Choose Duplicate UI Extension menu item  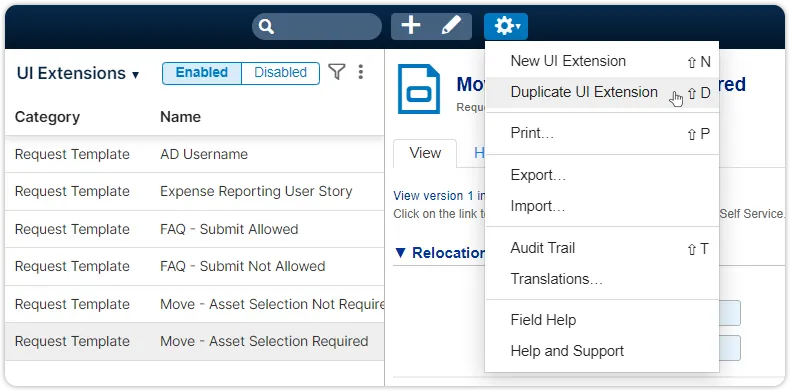point(602,92)
